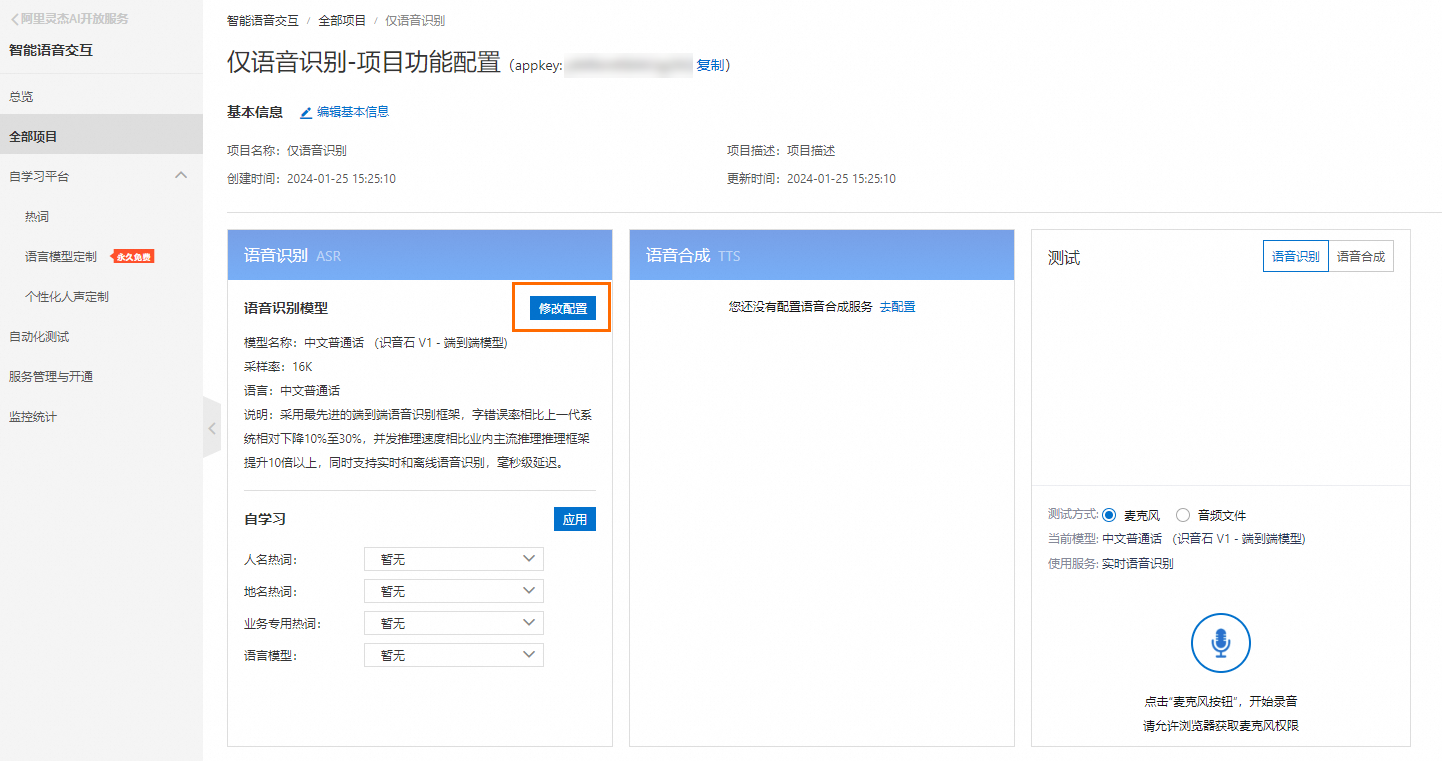Viewport: 1442px width, 761px height.
Task: Click the 编辑基本信息 link
Action: coord(353,112)
